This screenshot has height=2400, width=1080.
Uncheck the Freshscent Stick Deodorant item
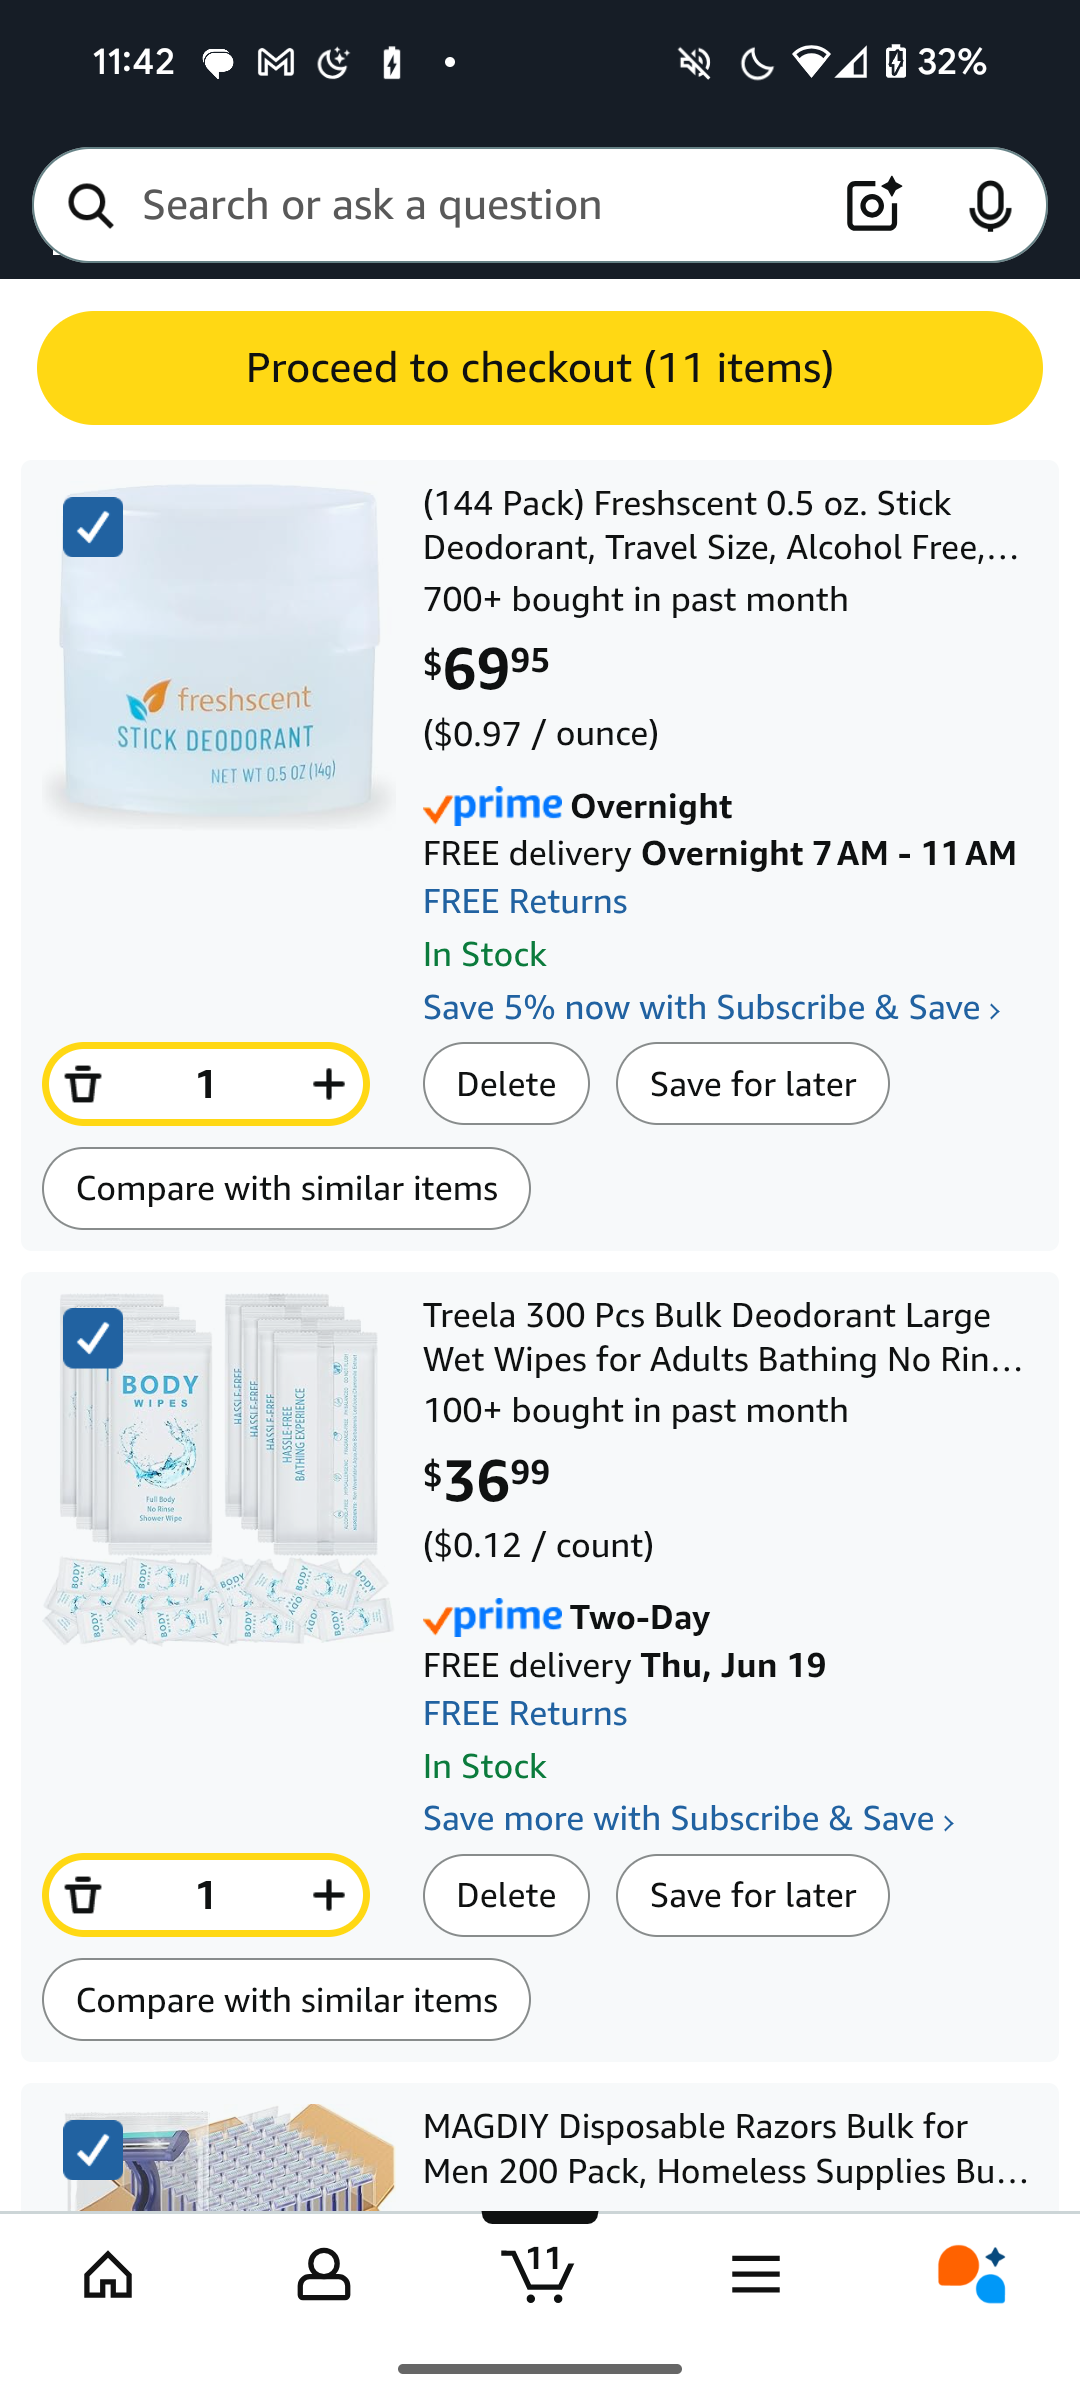tap(93, 527)
